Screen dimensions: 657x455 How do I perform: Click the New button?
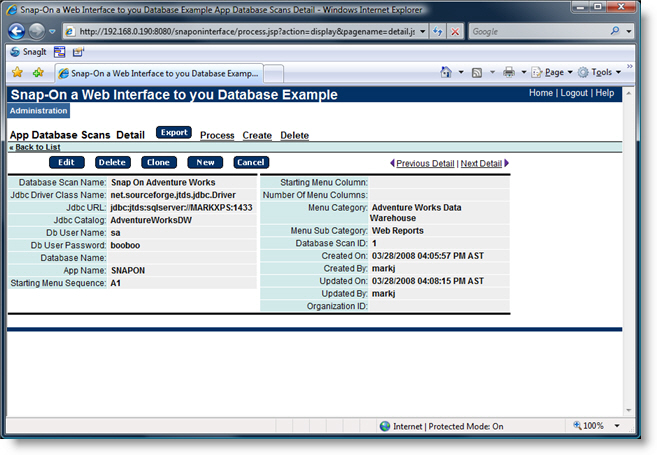[205, 163]
